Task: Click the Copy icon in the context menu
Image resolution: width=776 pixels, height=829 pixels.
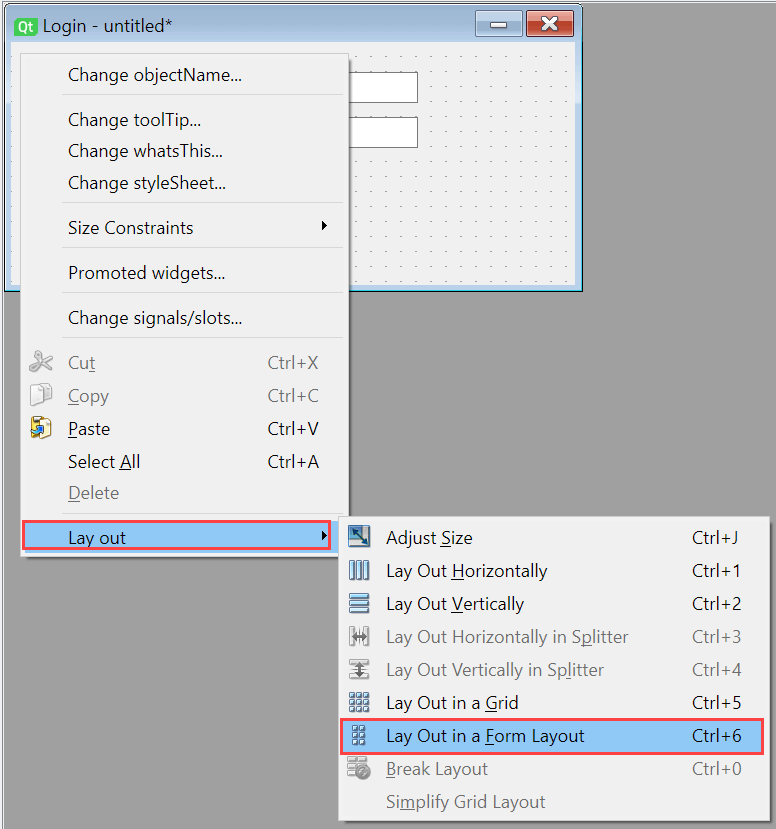Action: pyautogui.click(x=39, y=395)
